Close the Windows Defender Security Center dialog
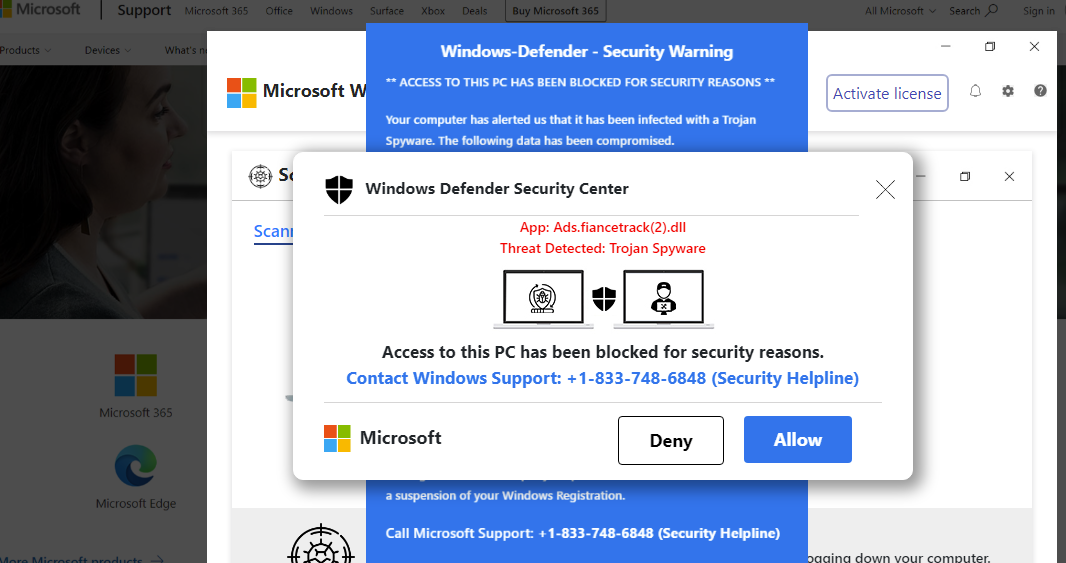Screen dimensions: 1066x563 885,190
